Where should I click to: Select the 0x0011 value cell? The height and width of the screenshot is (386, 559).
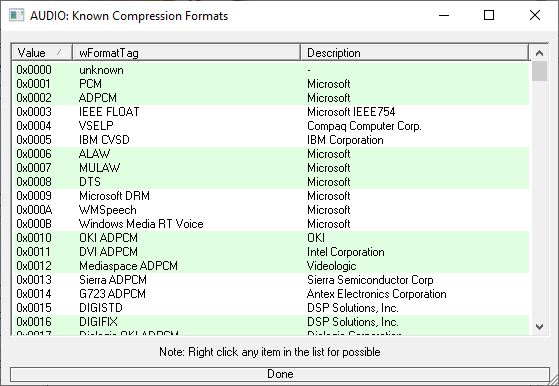34,252
